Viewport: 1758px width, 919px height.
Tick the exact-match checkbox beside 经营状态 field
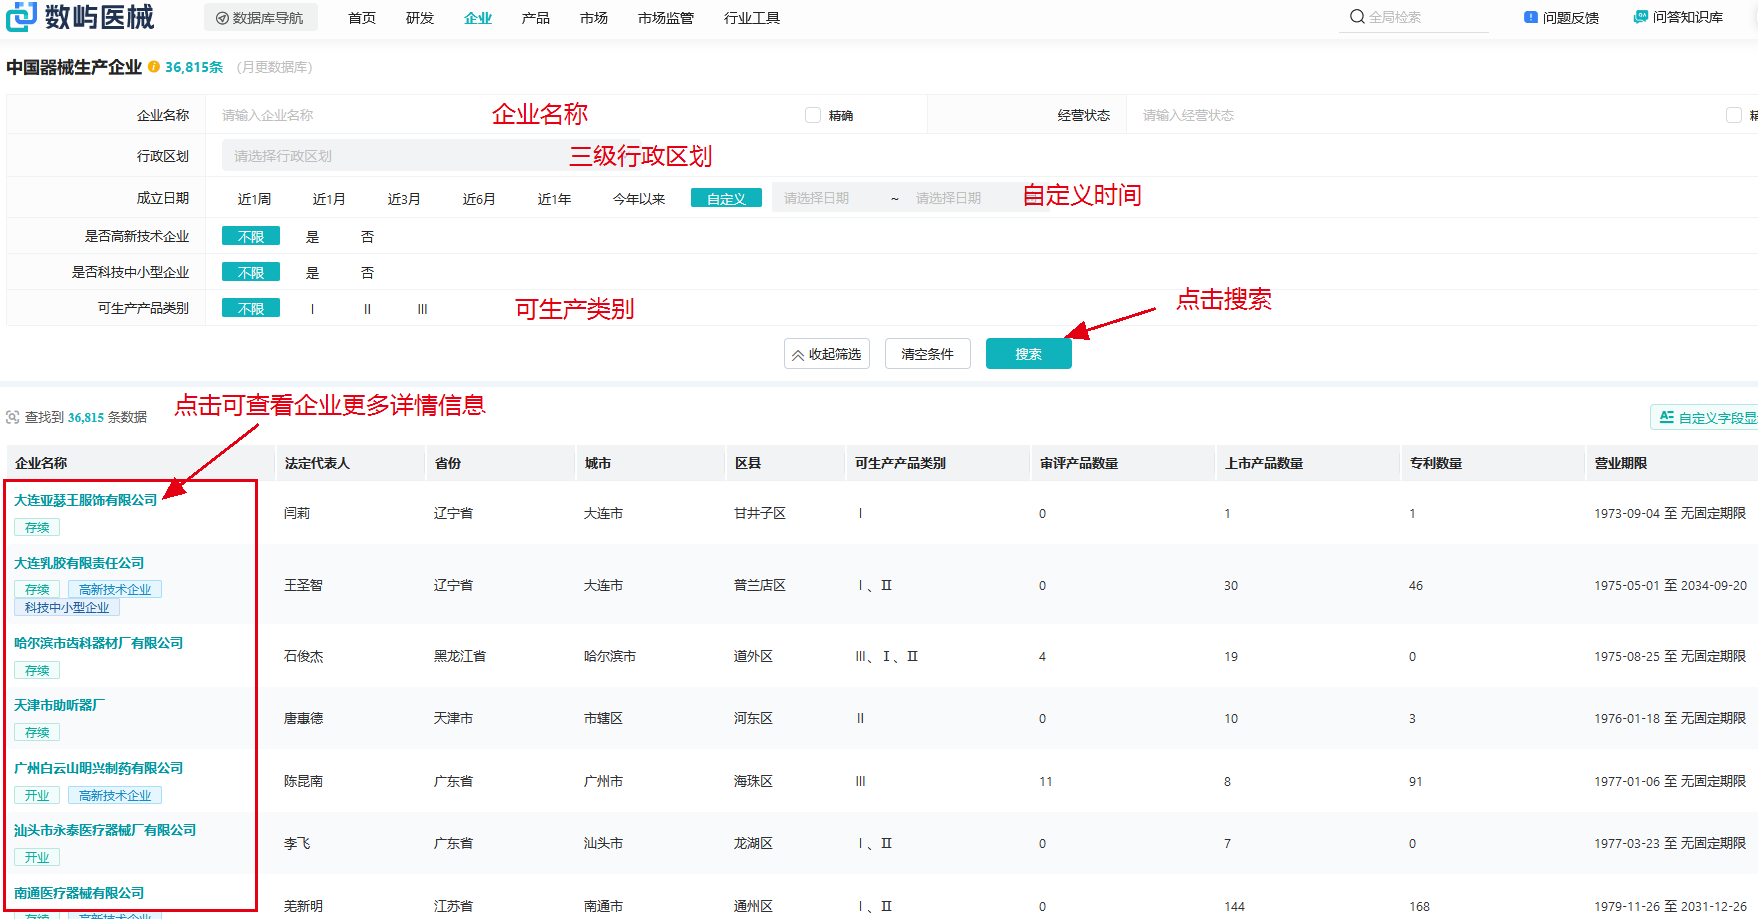pos(1733,115)
